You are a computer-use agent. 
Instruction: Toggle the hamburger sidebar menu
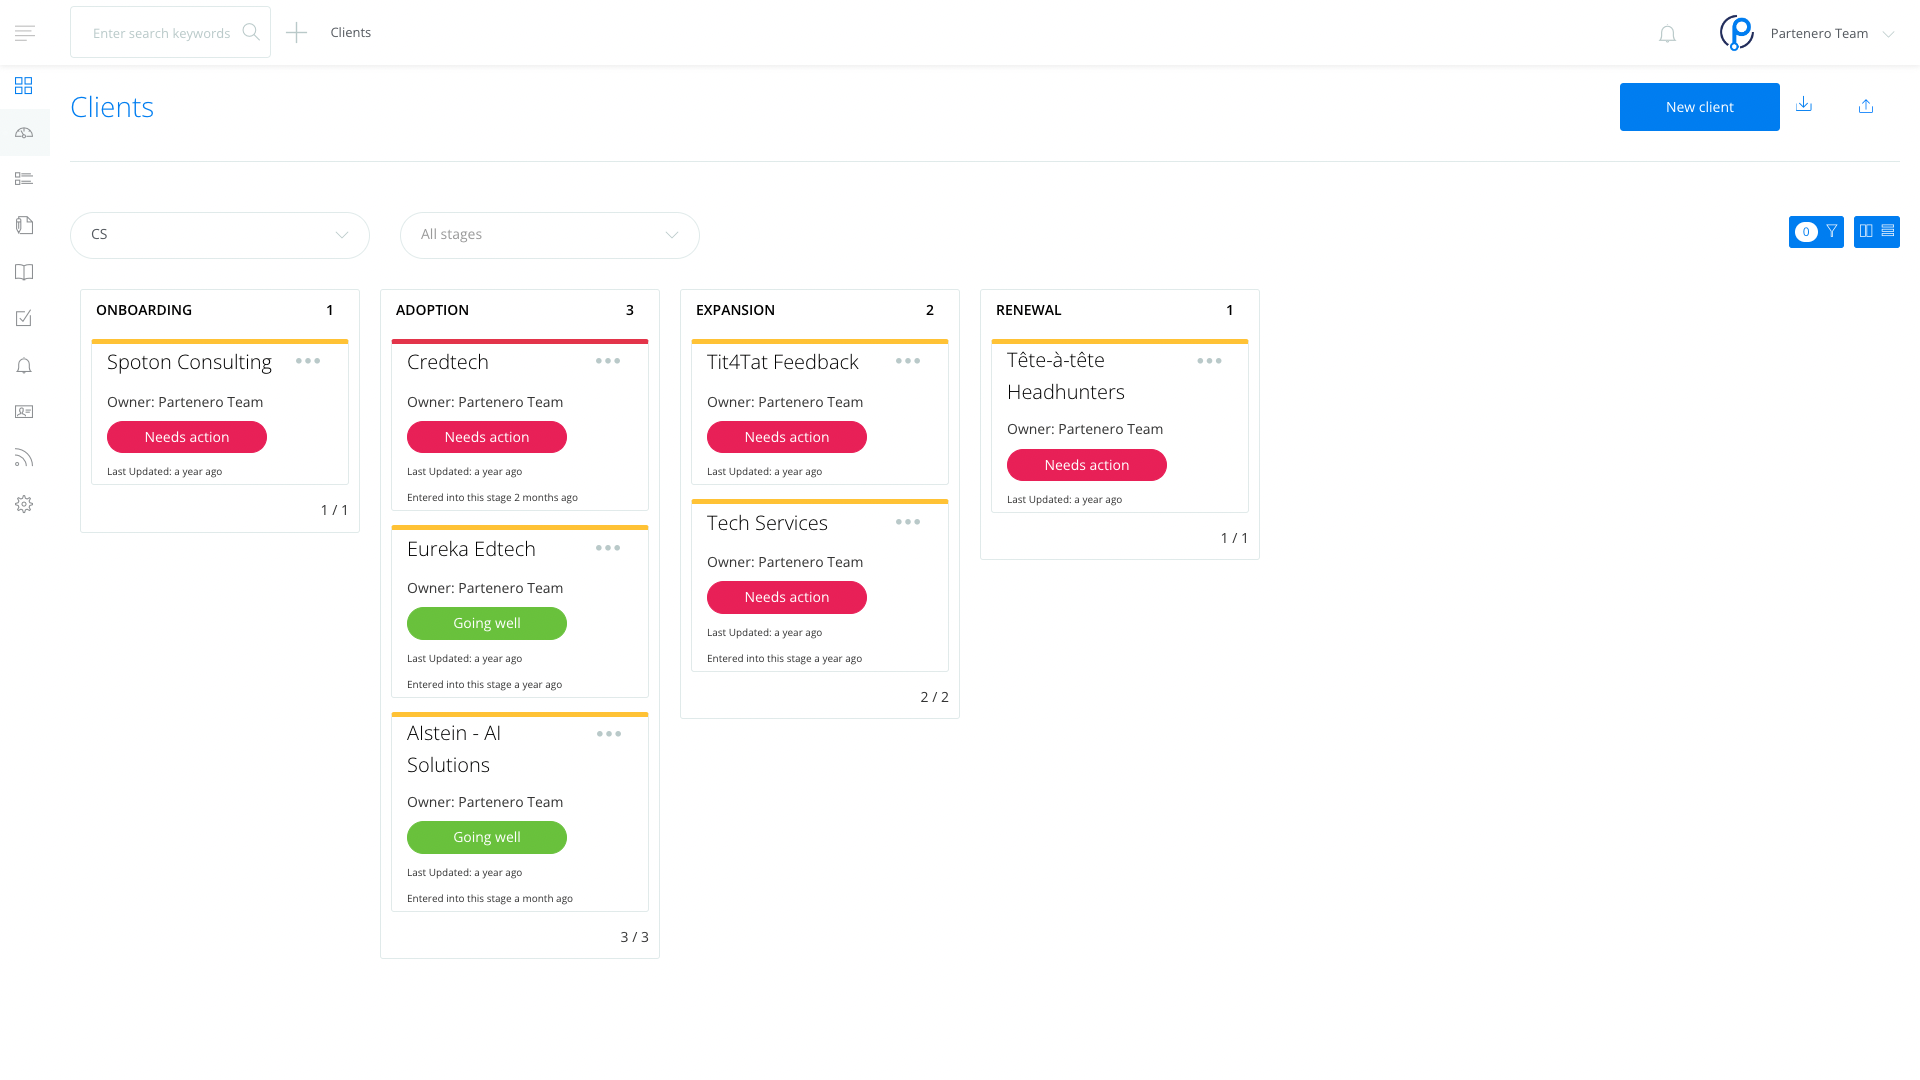[25, 33]
